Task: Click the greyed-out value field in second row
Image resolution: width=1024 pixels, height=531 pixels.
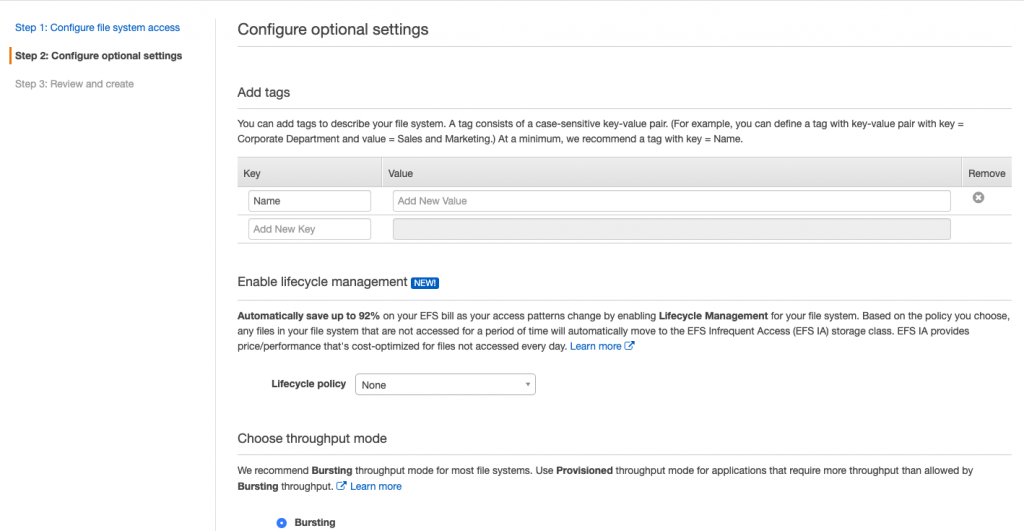Action: [x=671, y=229]
